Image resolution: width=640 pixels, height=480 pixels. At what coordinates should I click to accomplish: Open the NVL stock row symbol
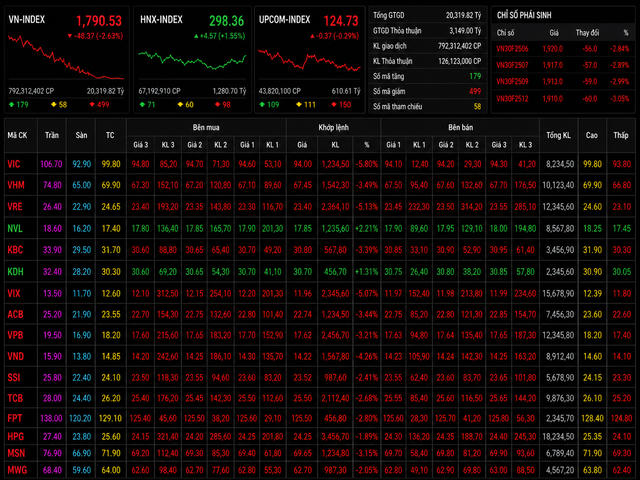(15, 229)
